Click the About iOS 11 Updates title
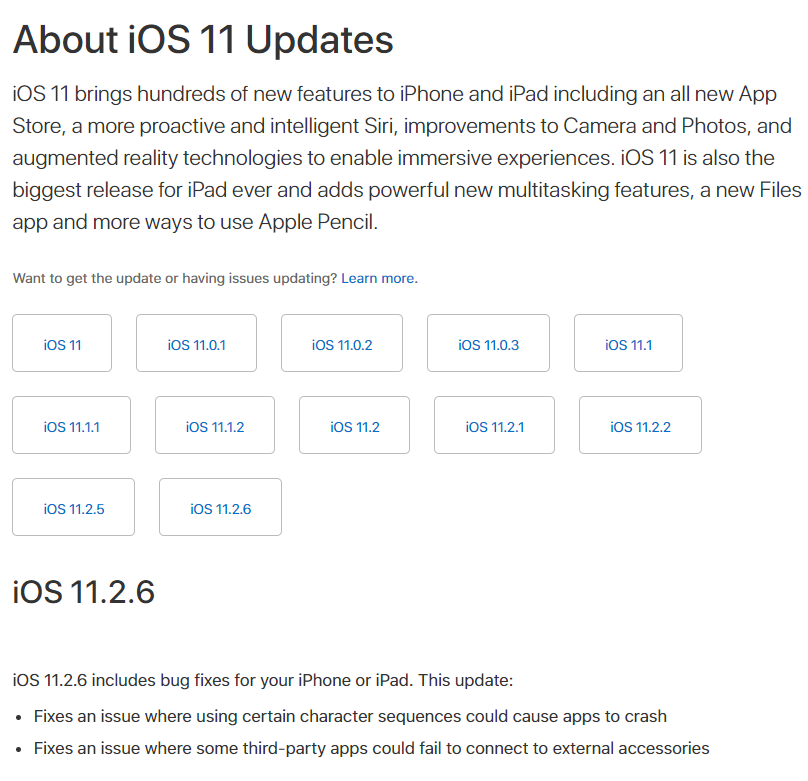 [x=203, y=40]
